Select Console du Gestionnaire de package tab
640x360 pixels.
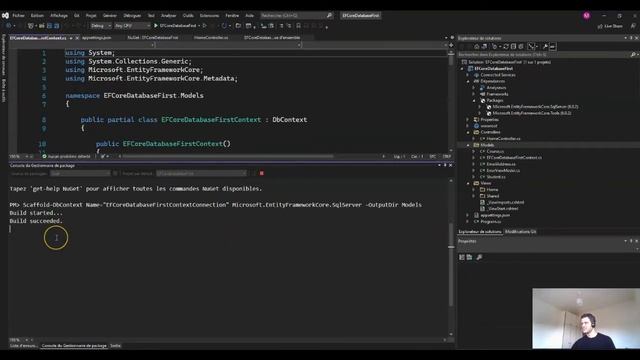[74, 346]
